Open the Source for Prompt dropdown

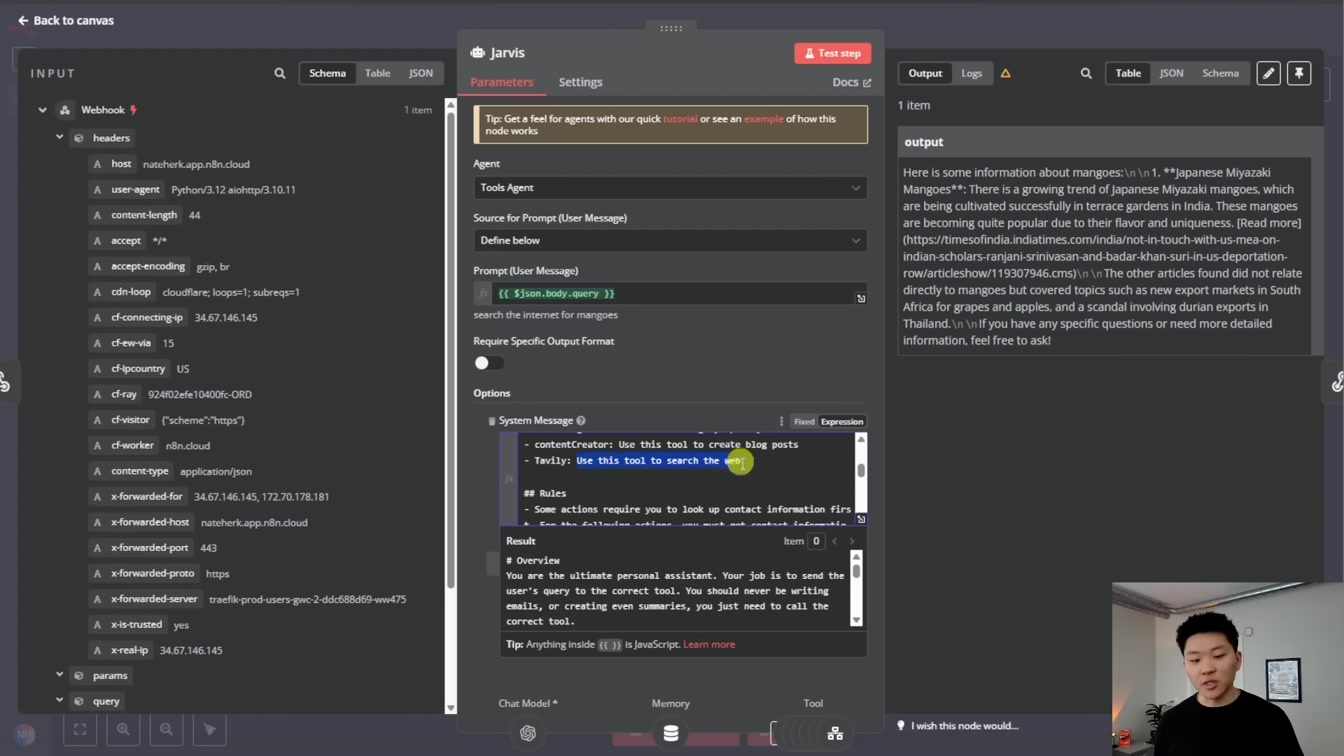[x=670, y=240]
